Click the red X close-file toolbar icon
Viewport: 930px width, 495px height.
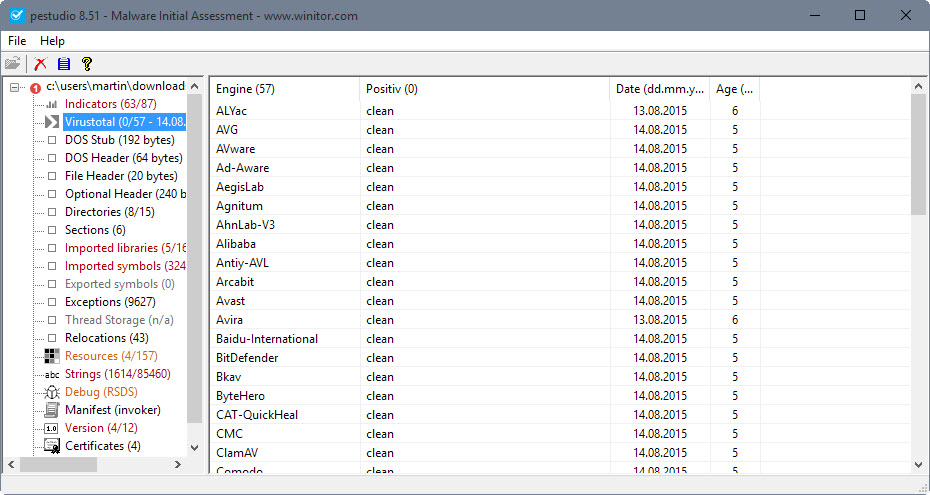click(40, 63)
